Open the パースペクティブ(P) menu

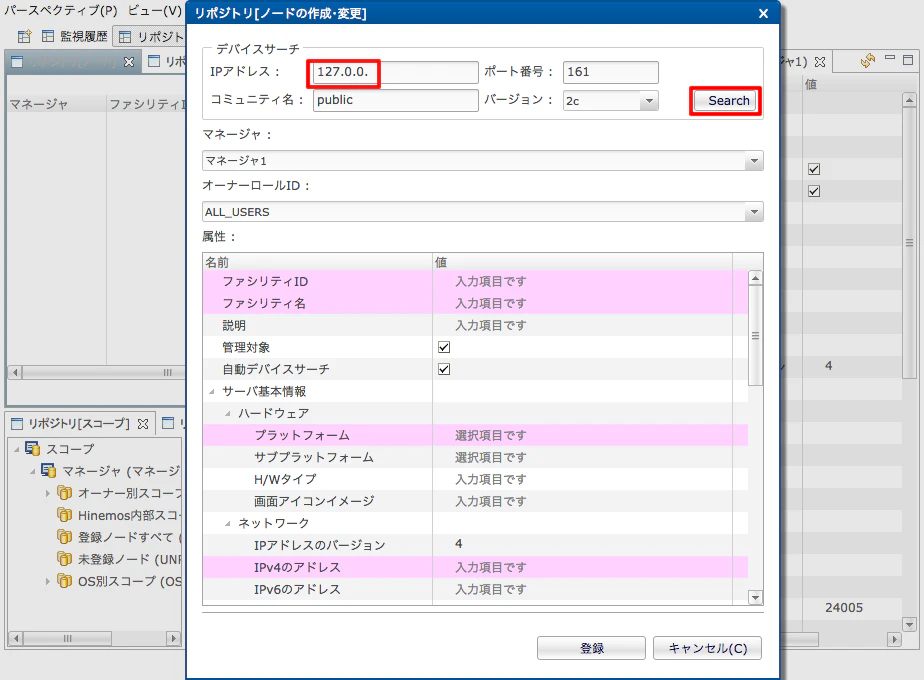[61, 11]
